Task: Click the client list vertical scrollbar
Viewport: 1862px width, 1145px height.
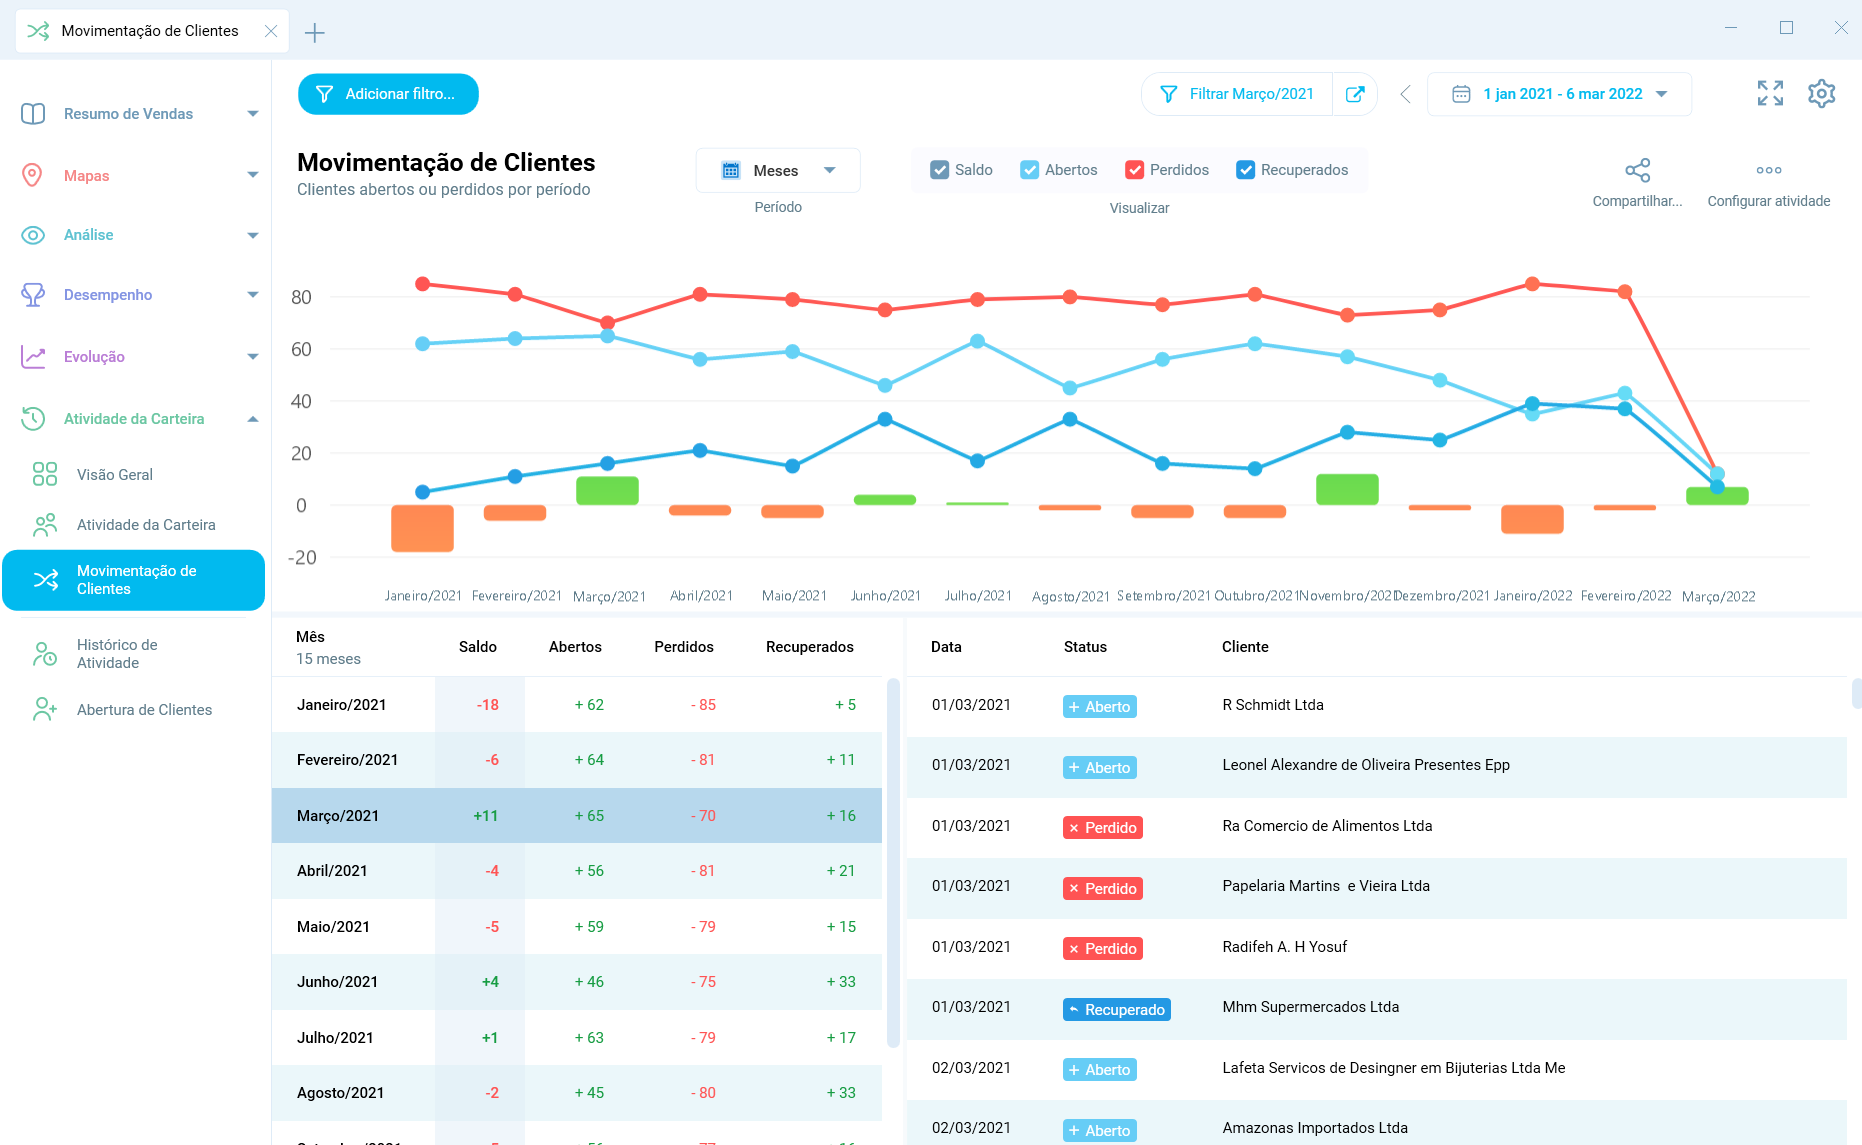Action: [1856, 693]
